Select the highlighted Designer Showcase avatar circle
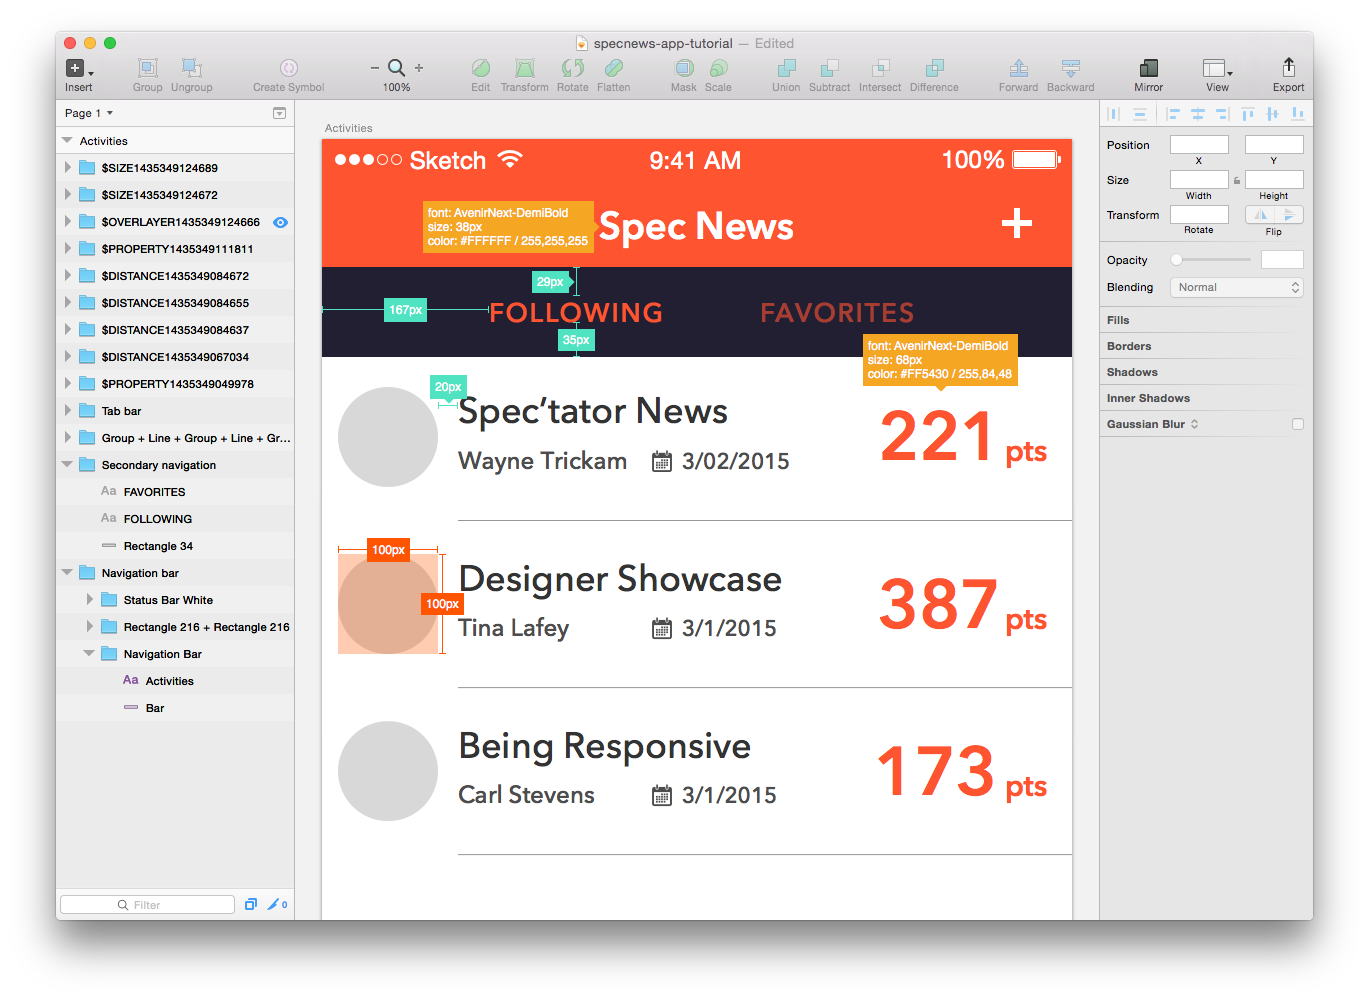Viewport: 1369px width, 1000px height. coord(388,604)
